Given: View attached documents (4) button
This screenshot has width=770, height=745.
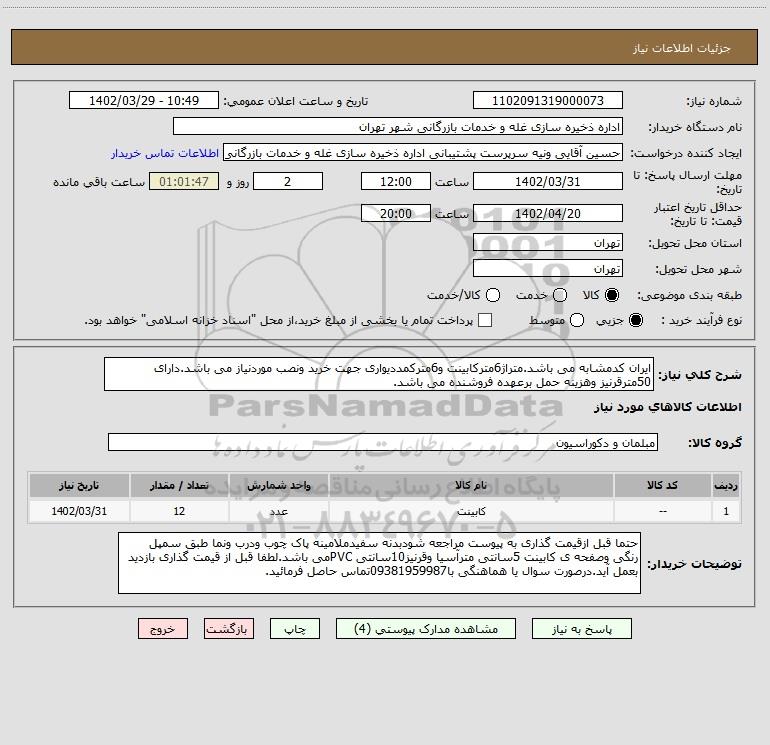Looking at the screenshot, I should tap(426, 629).
